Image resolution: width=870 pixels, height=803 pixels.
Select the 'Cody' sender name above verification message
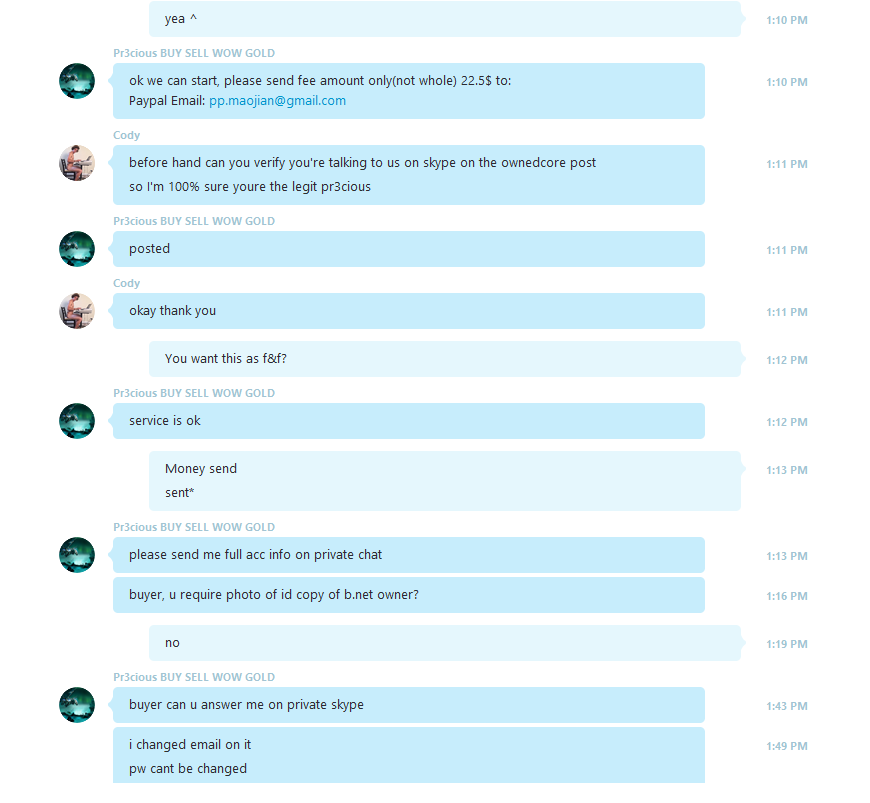tap(127, 135)
